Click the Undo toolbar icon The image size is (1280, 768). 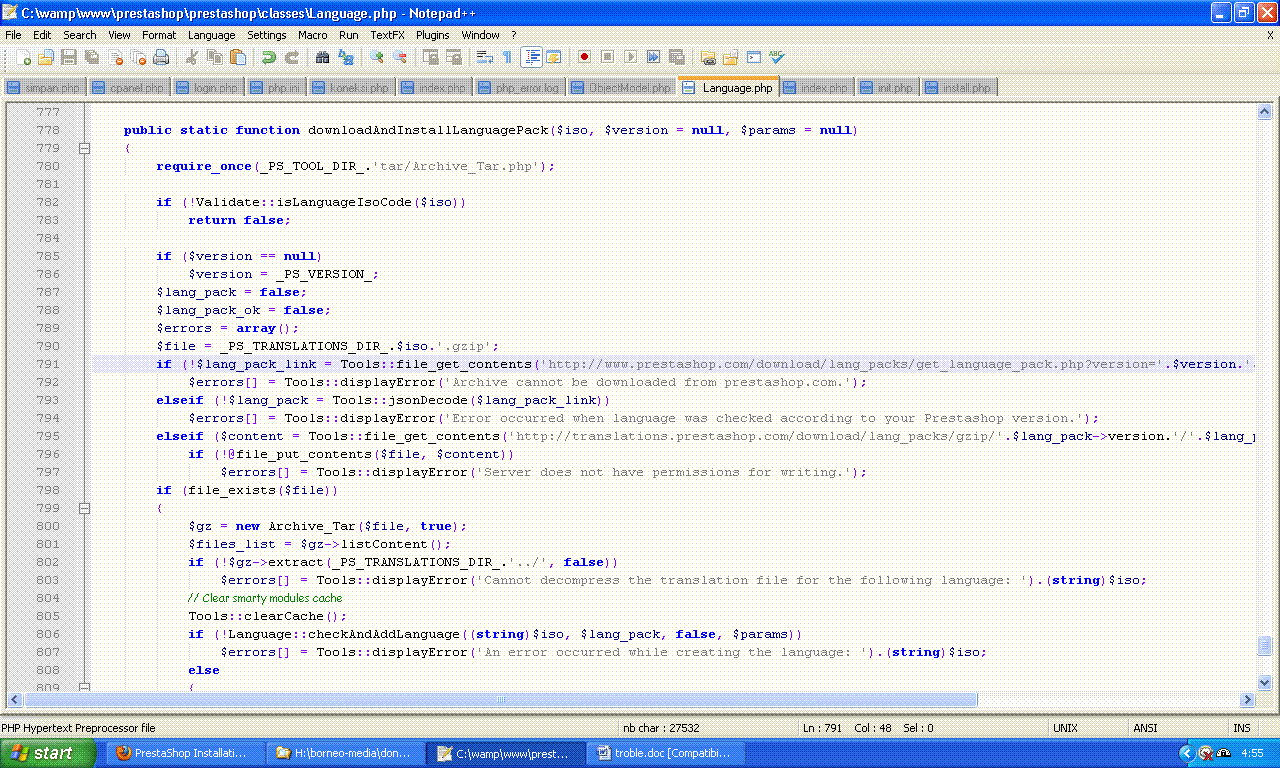pos(269,58)
